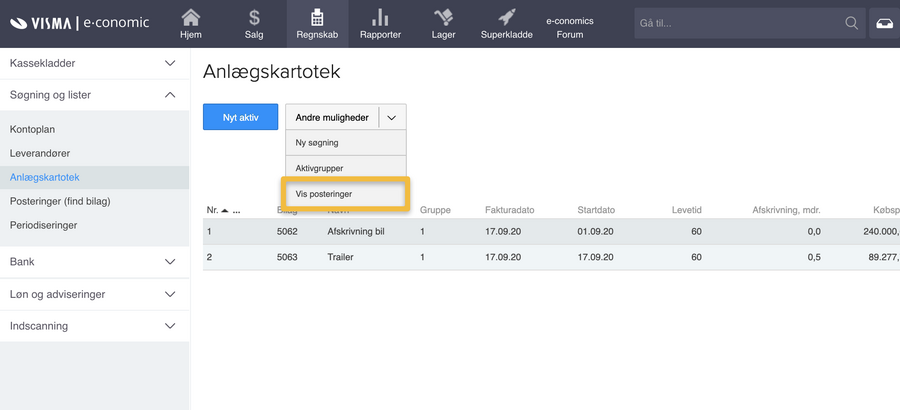
Task: Open the Superkladde rocket icon
Action: (507, 17)
